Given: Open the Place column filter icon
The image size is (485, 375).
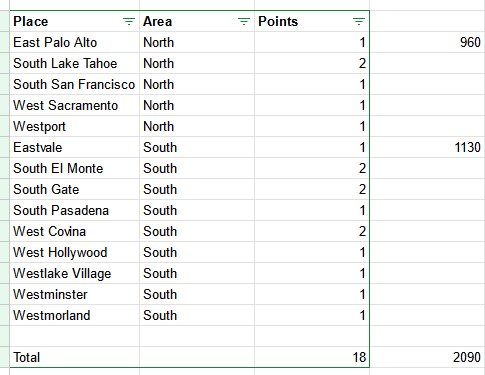Looking at the screenshot, I should click(129, 22).
